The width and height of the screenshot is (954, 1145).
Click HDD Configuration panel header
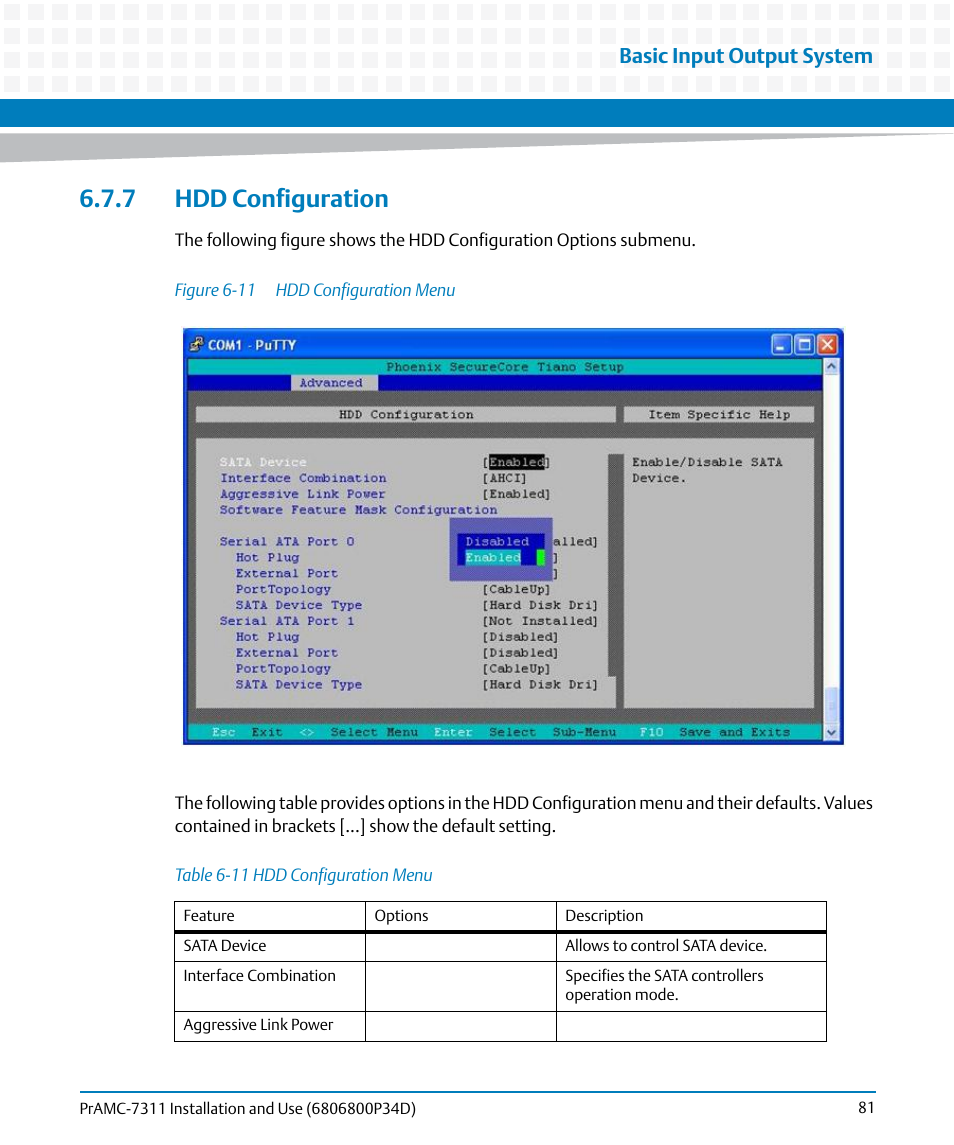(x=405, y=415)
